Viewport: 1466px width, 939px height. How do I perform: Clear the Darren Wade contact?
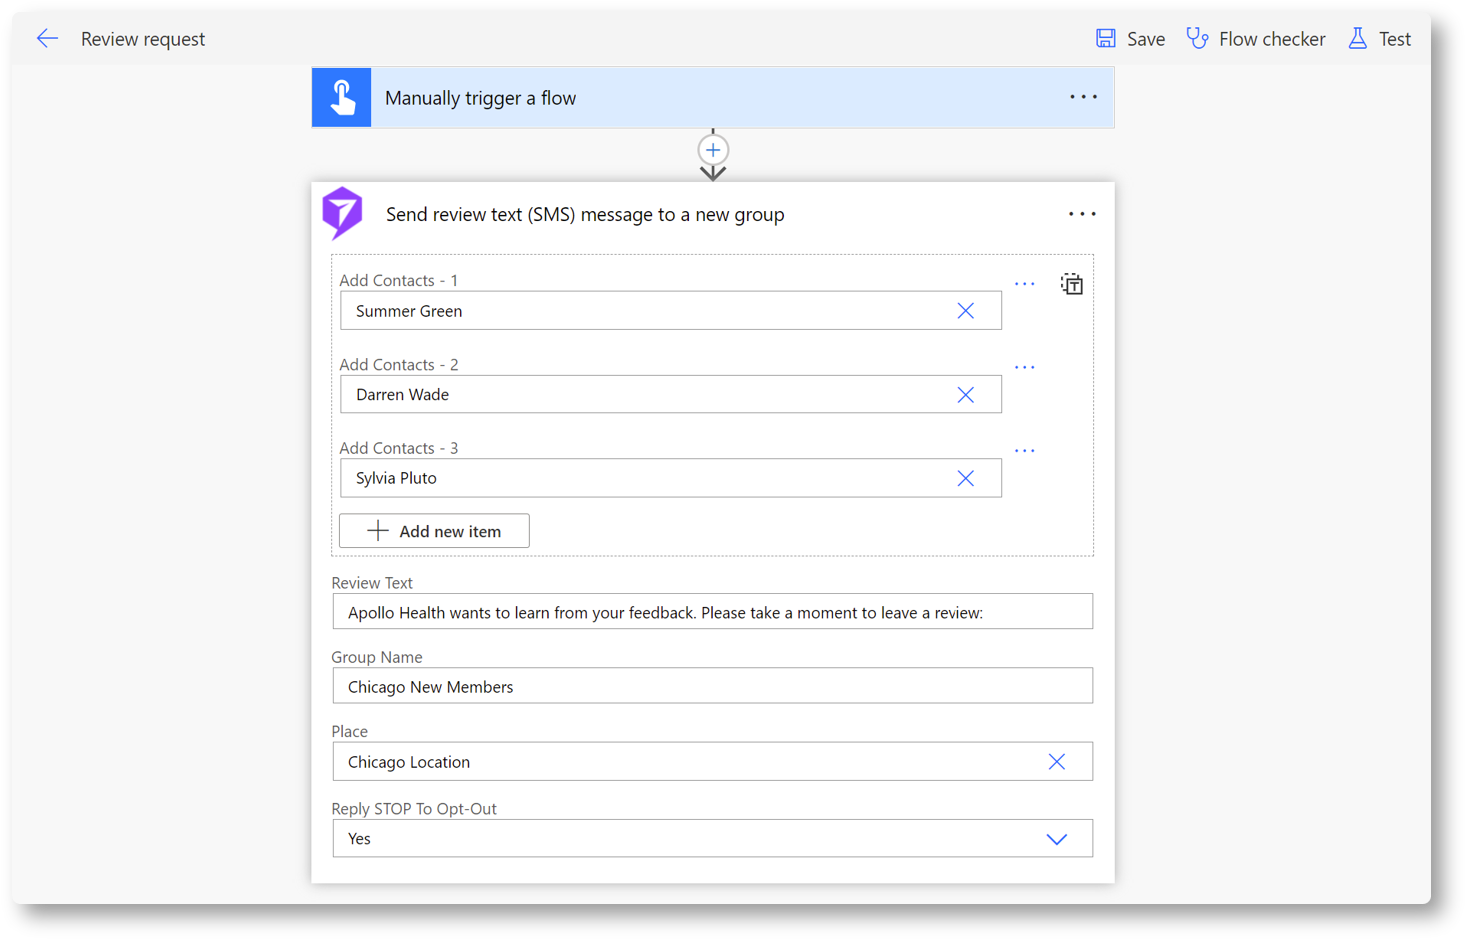pos(965,395)
